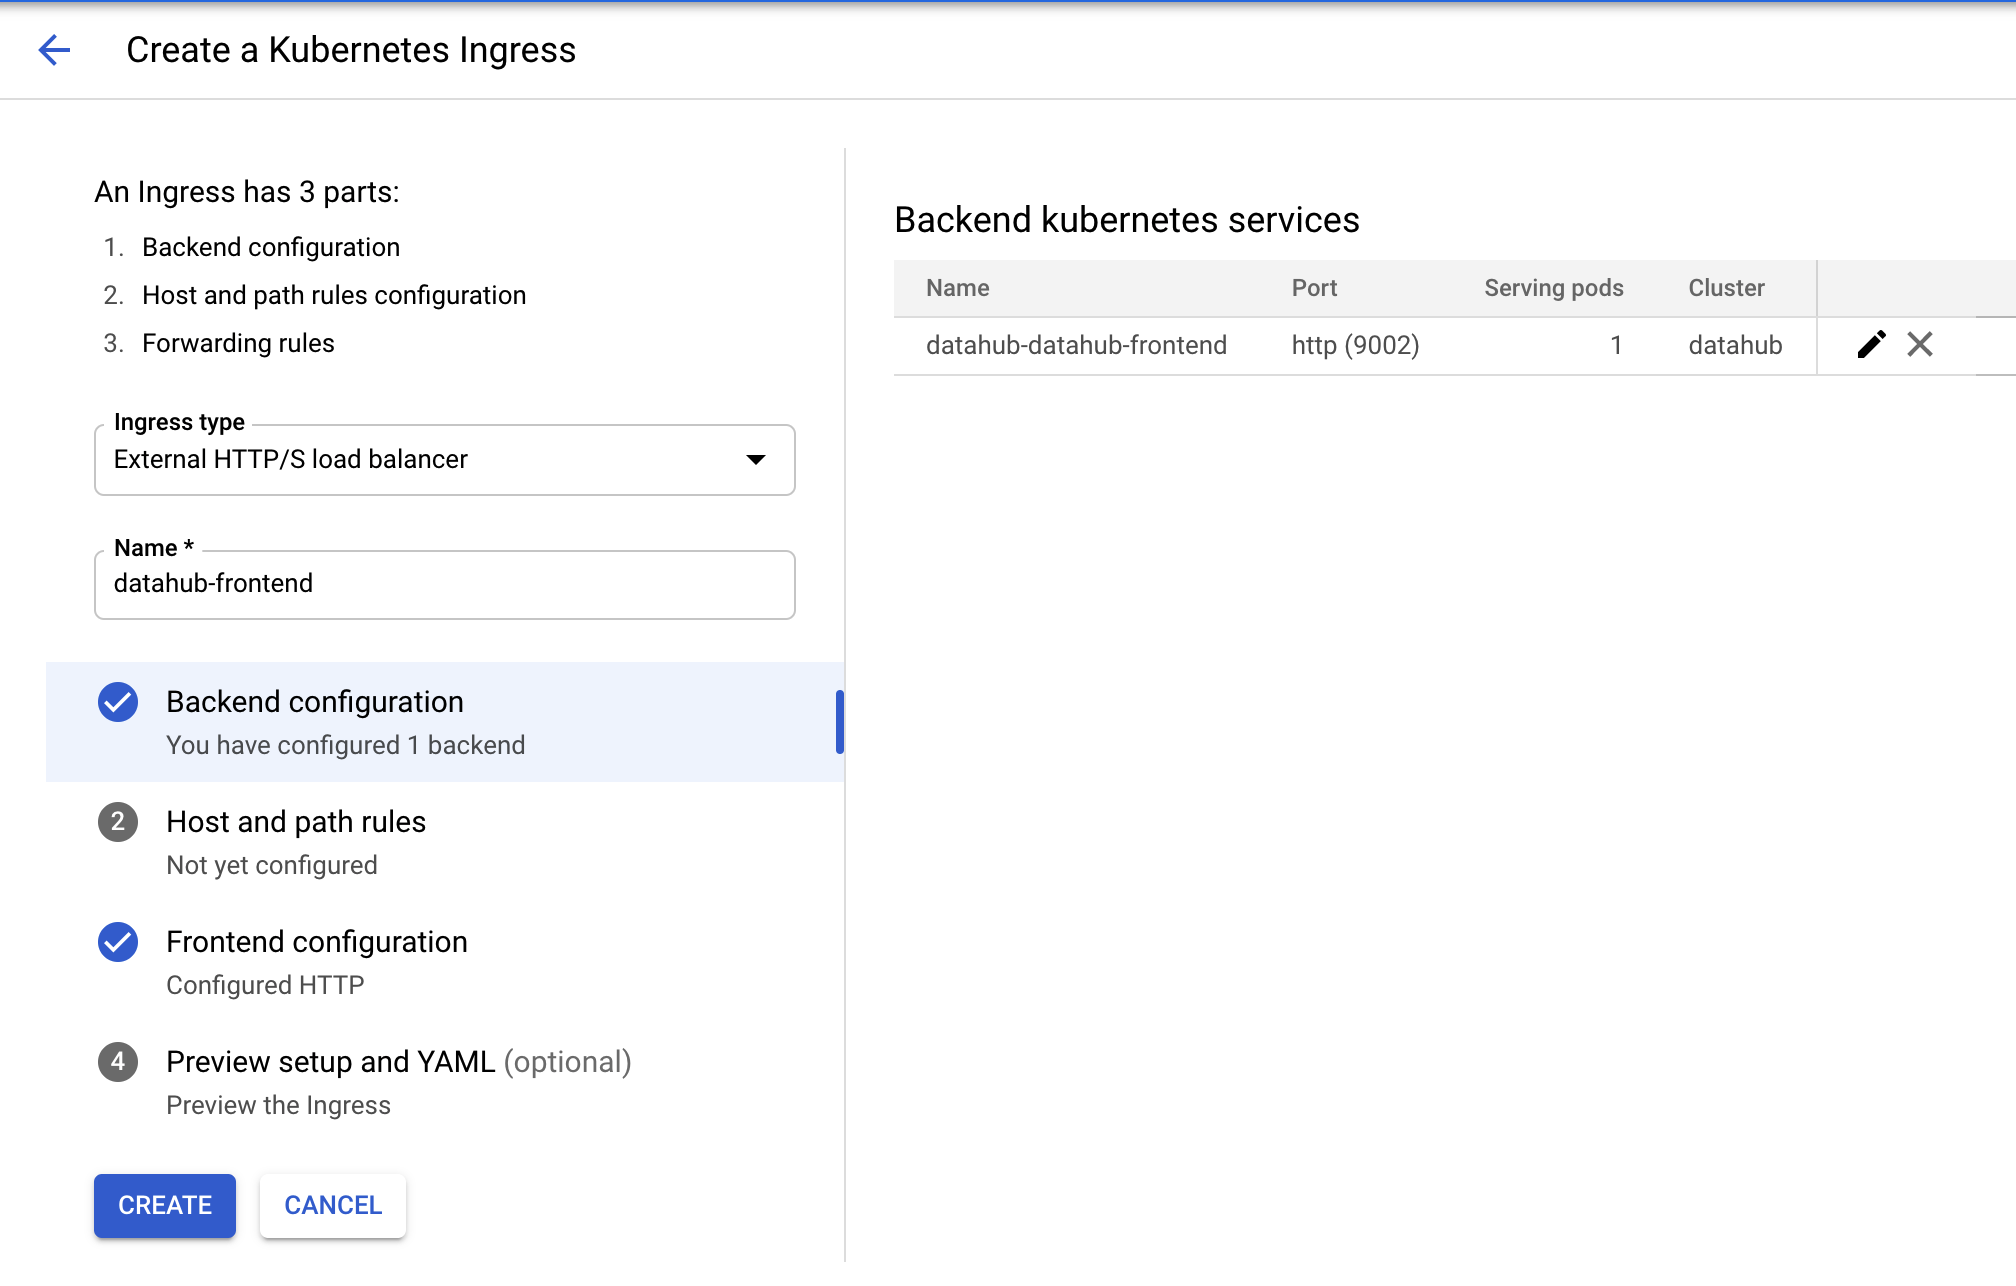Click the step 2 number icon
This screenshot has height=1286, width=2016.
pyautogui.click(x=118, y=822)
